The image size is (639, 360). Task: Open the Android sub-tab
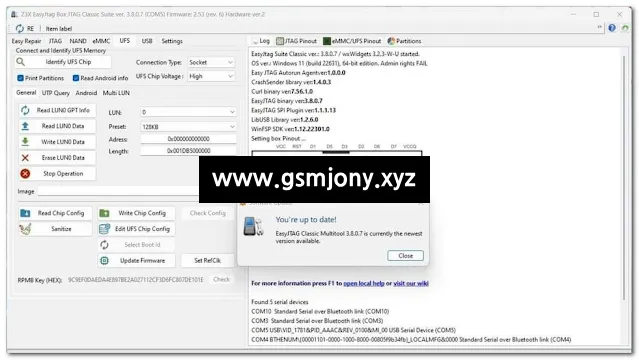[x=86, y=93]
